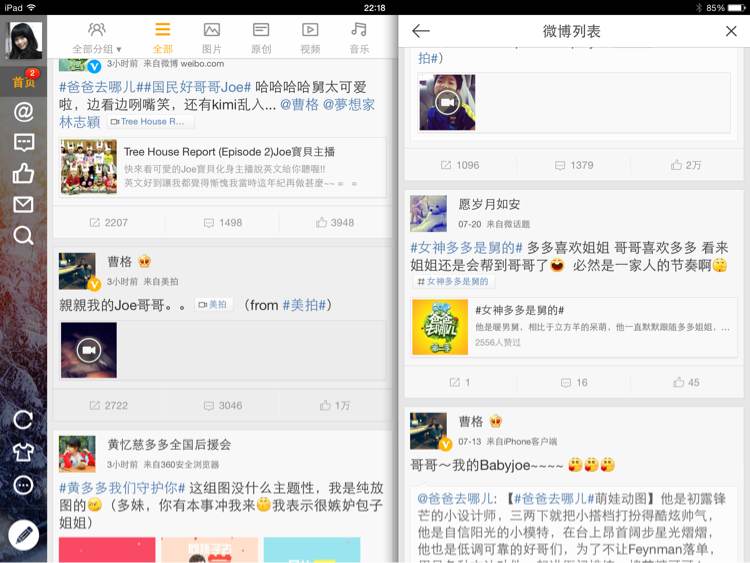This screenshot has height=563, width=750.
Task: Tap the refresh circular arrow icon
Action: tap(23, 420)
